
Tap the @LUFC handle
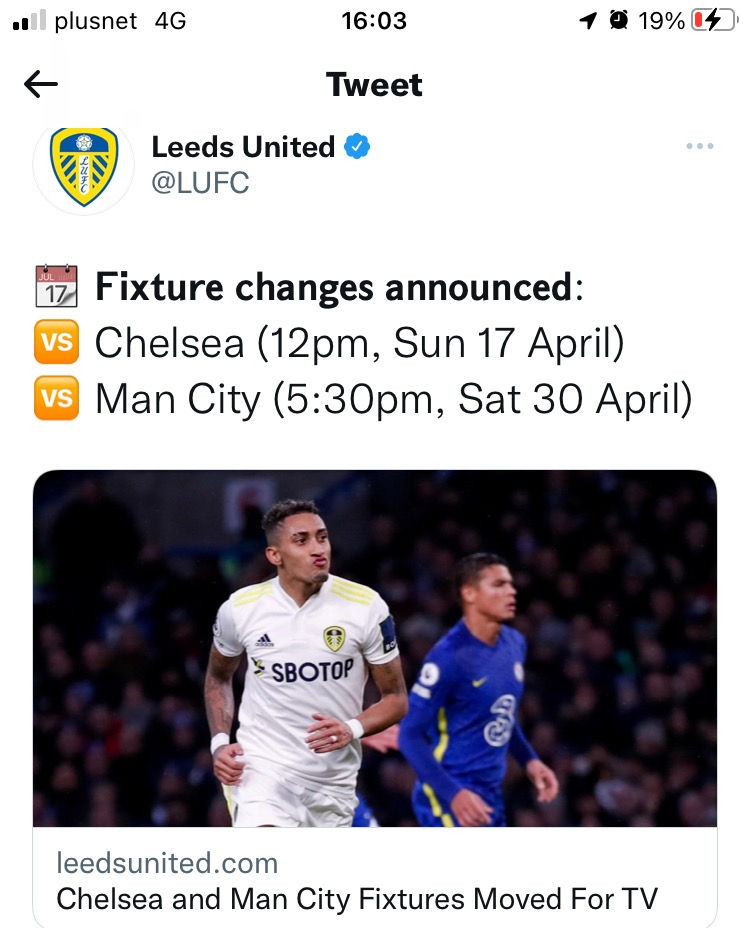tap(200, 183)
